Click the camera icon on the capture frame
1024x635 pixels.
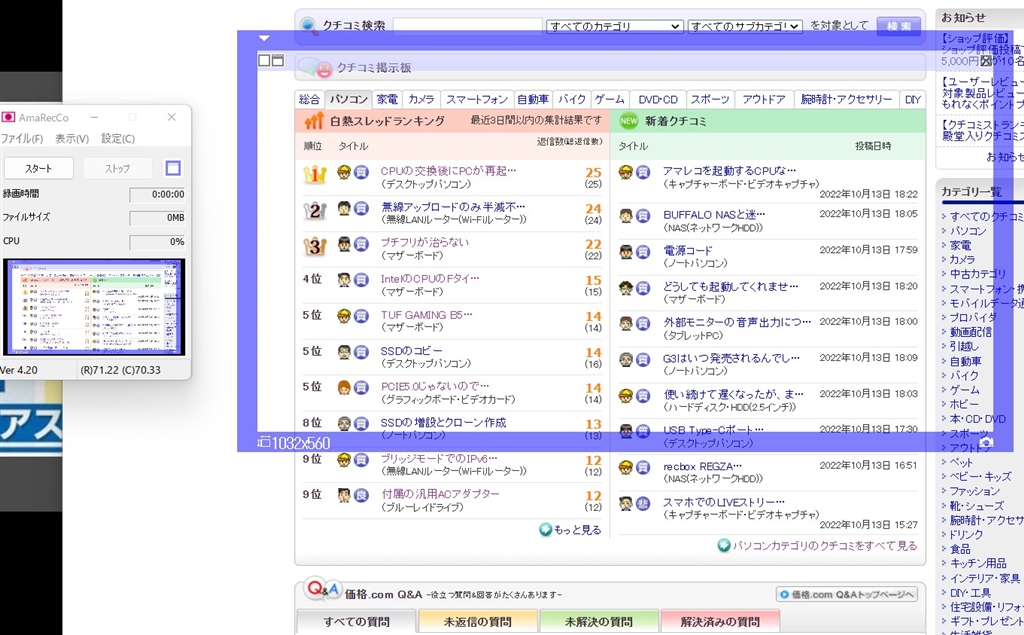coord(986,442)
